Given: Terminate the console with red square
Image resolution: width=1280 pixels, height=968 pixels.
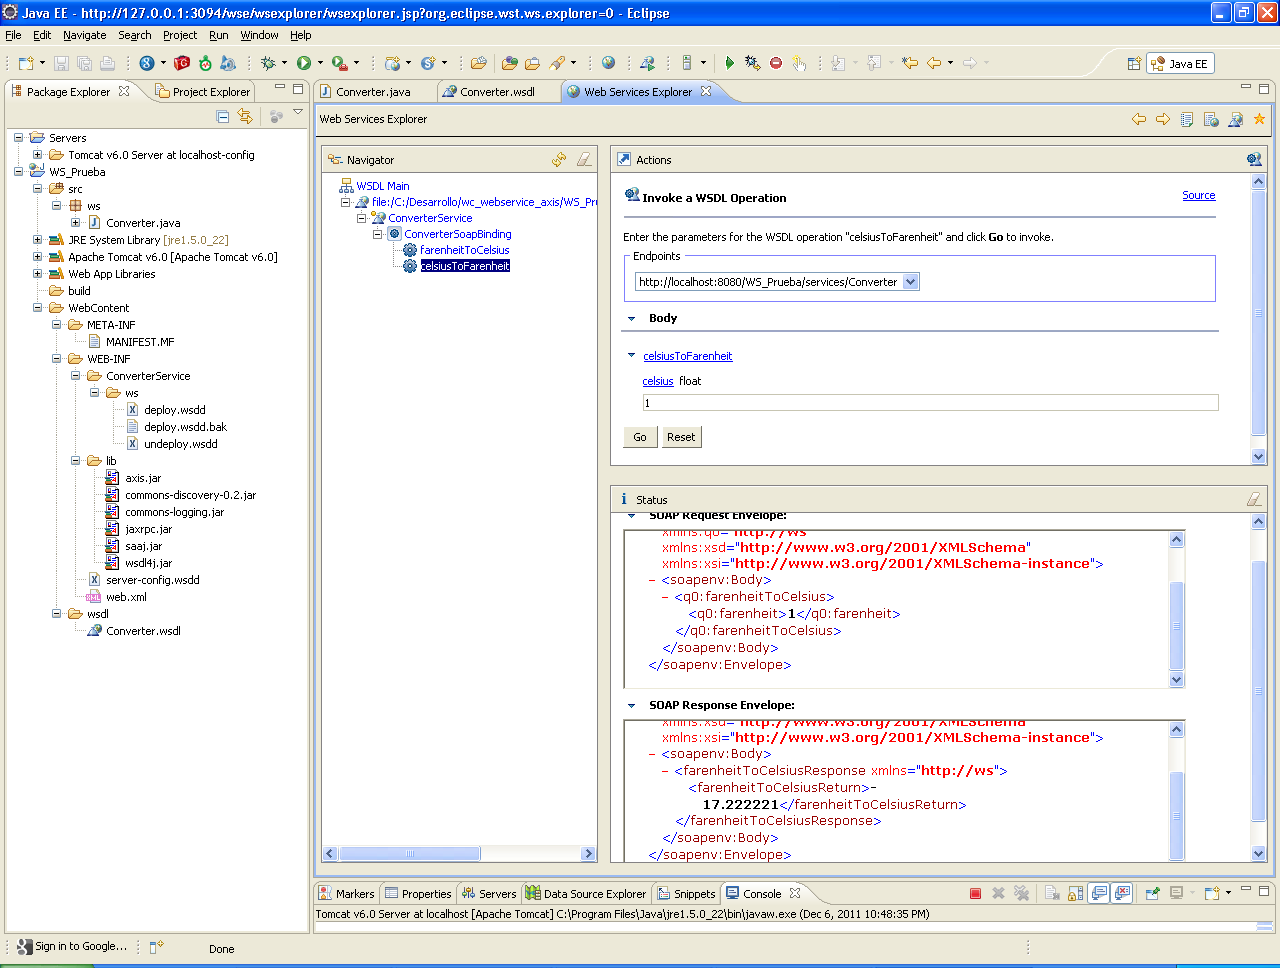Looking at the screenshot, I should pyautogui.click(x=975, y=893).
